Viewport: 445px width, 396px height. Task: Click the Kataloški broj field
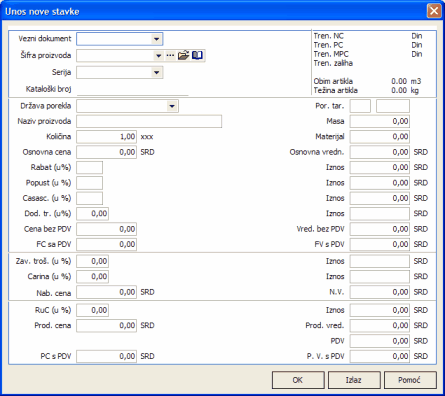pyautogui.click(x=133, y=89)
